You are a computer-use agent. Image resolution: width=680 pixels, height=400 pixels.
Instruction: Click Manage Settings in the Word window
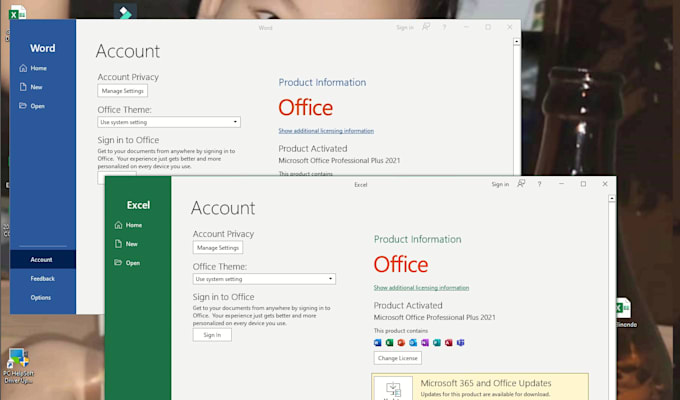tap(123, 91)
